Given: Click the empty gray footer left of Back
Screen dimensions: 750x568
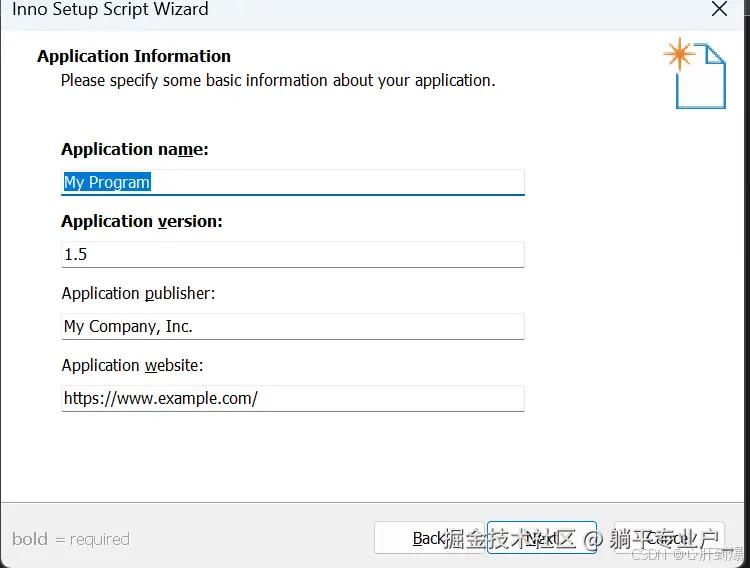Looking at the screenshot, I should coord(251,538).
